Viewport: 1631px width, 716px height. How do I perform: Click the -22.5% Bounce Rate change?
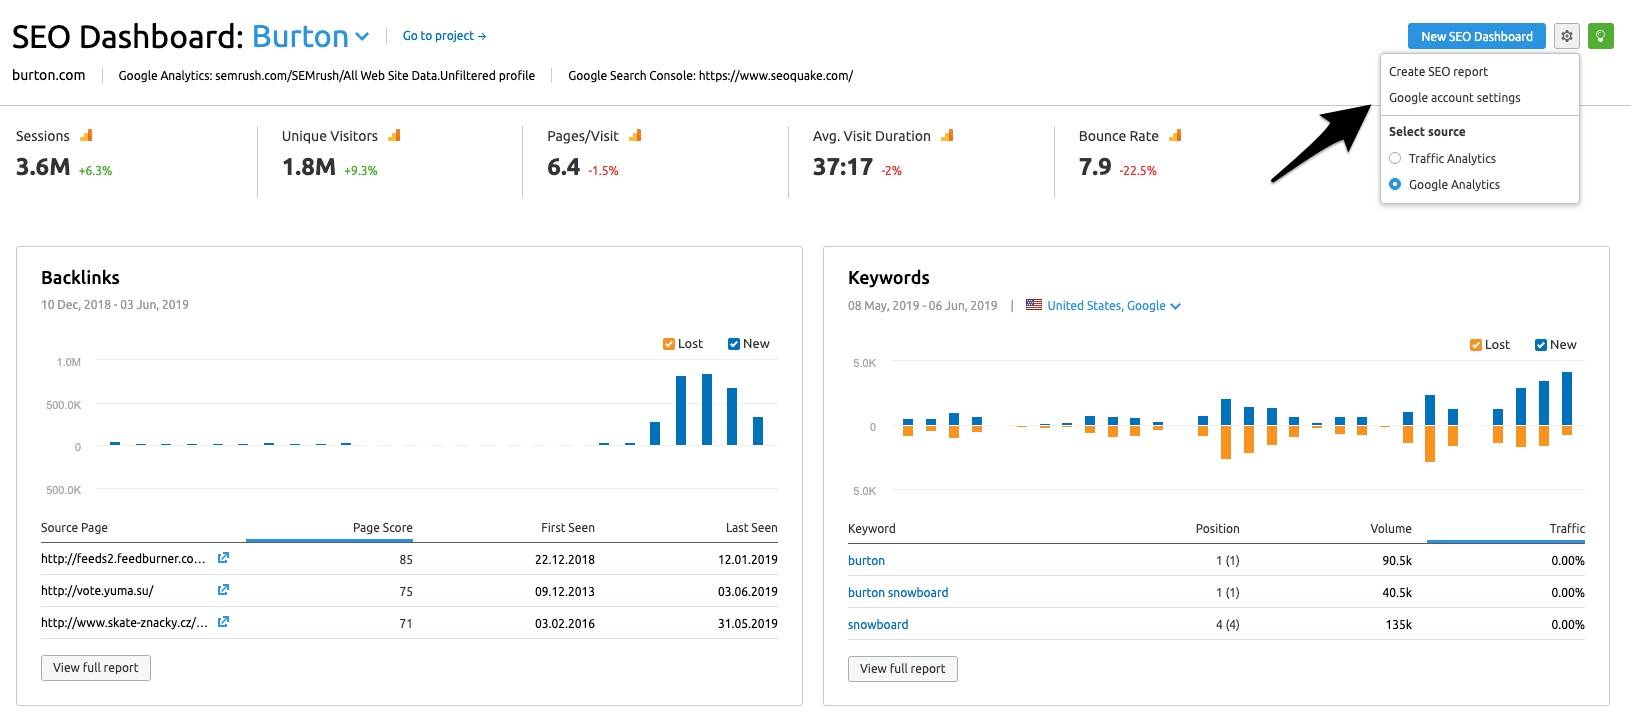click(x=1138, y=171)
